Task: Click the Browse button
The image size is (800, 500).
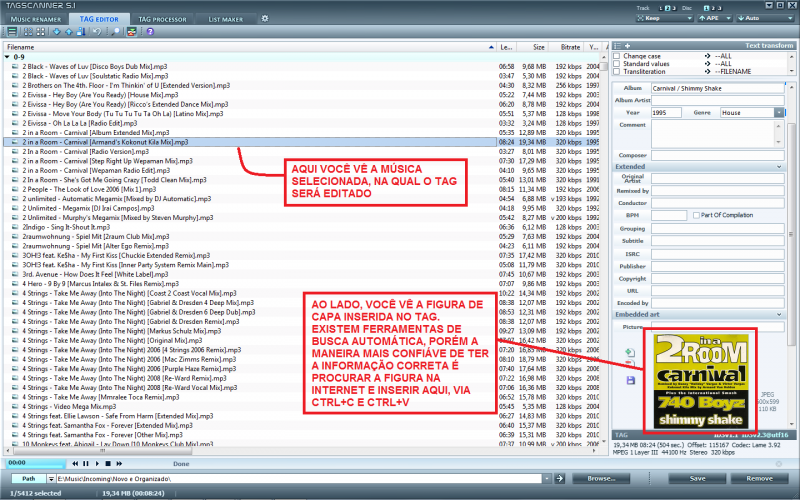Action: [601, 479]
